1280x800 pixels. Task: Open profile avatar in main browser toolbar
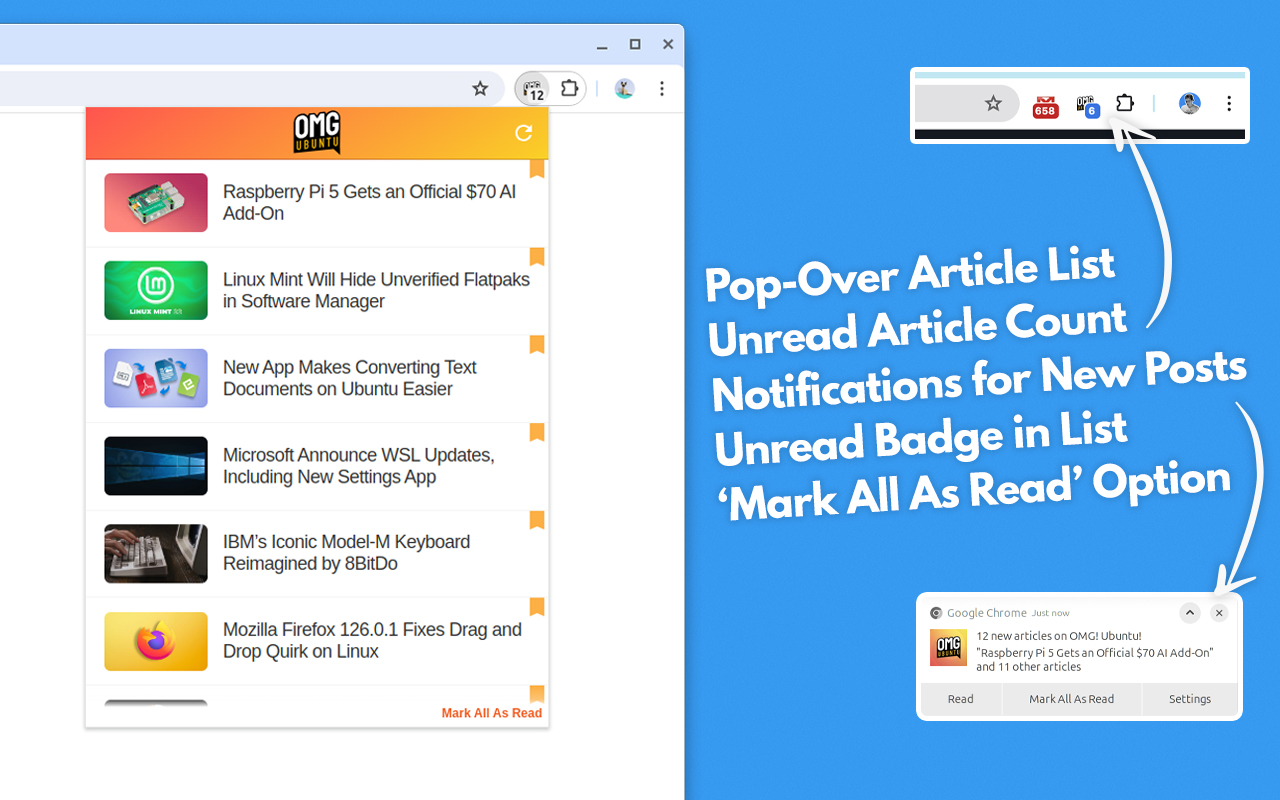point(625,89)
